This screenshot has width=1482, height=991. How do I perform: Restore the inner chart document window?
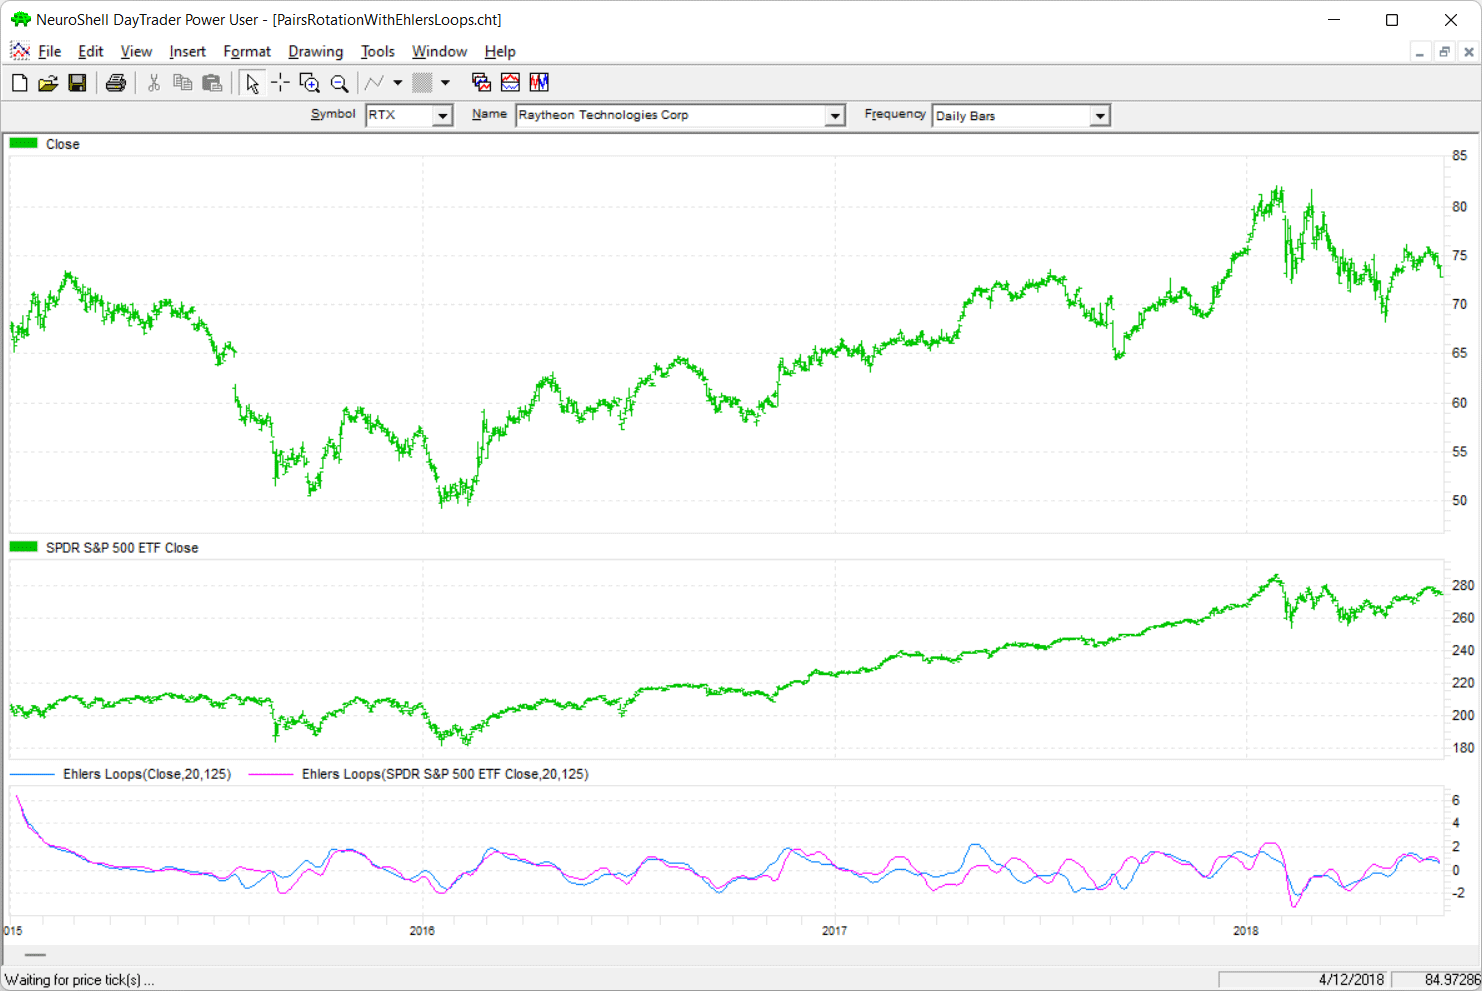1444,52
